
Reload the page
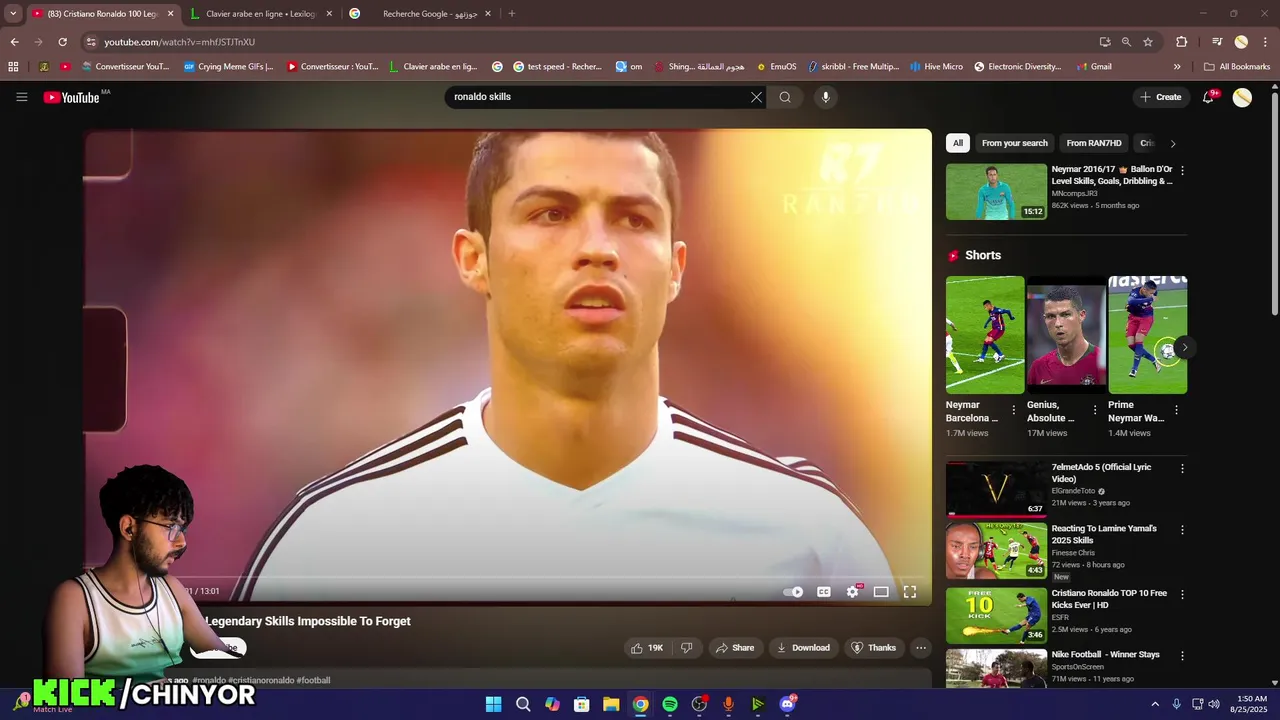point(62,42)
